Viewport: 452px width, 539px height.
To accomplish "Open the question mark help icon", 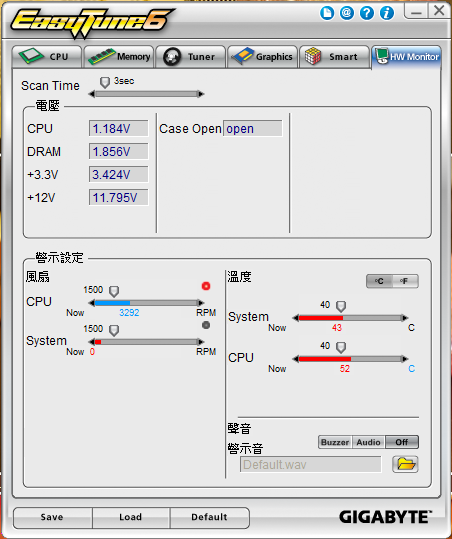I will pos(367,13).
